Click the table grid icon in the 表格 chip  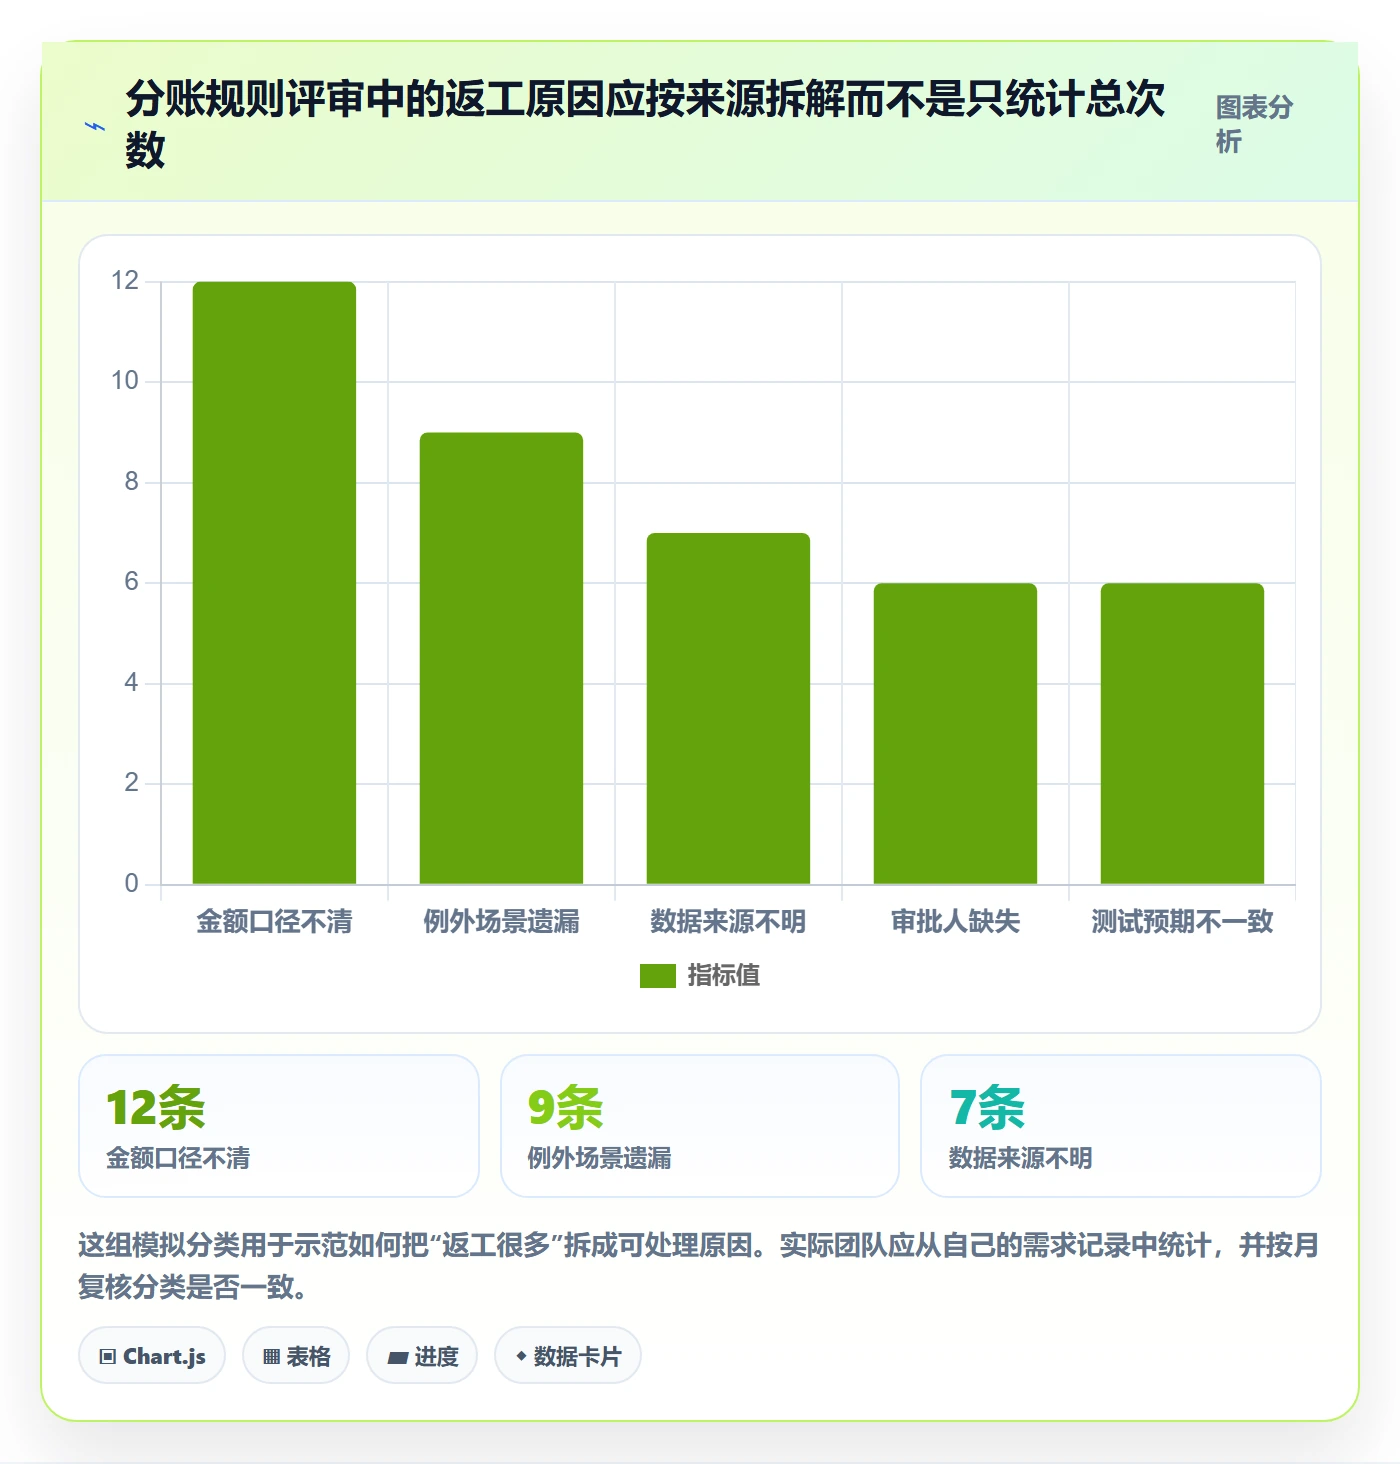coord(271,1357)
